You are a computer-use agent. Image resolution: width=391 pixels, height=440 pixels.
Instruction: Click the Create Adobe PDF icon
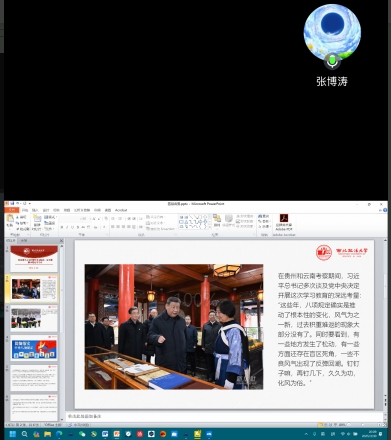[x=284, y=222]
